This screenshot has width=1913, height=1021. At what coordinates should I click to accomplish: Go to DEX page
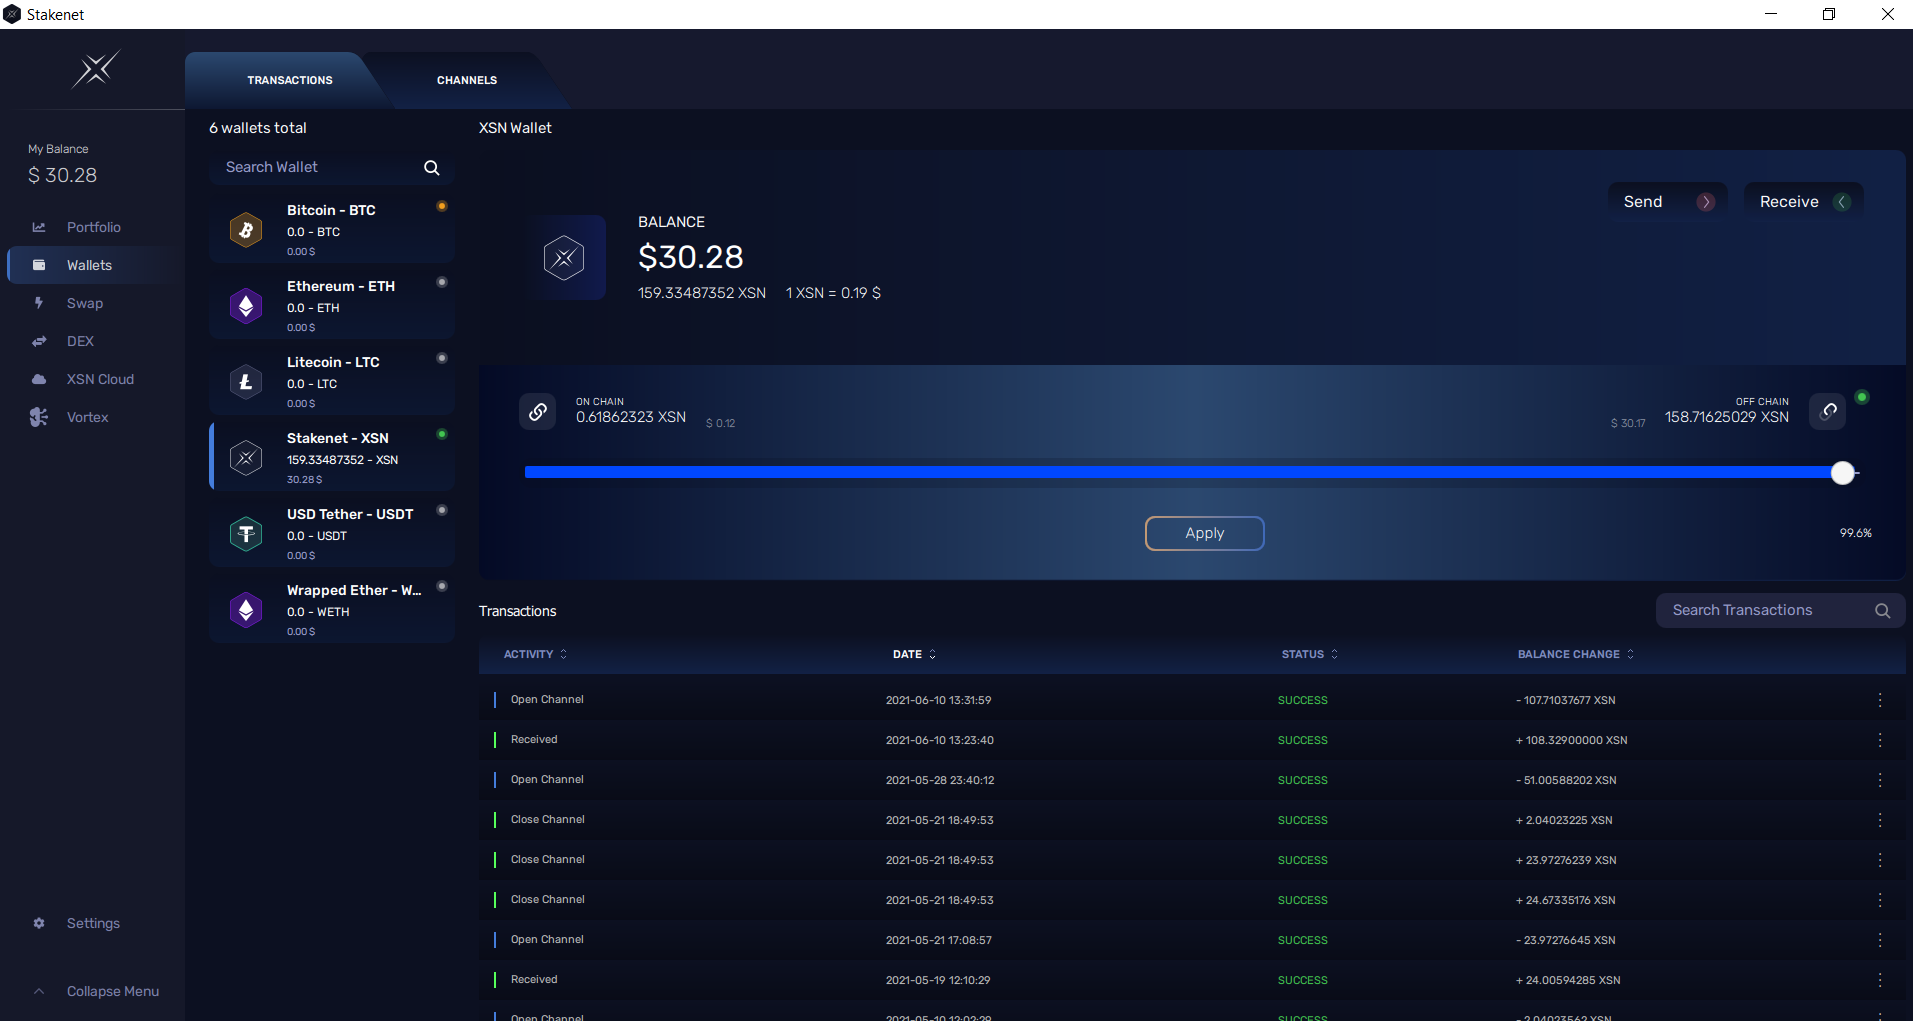click(80, 341)
